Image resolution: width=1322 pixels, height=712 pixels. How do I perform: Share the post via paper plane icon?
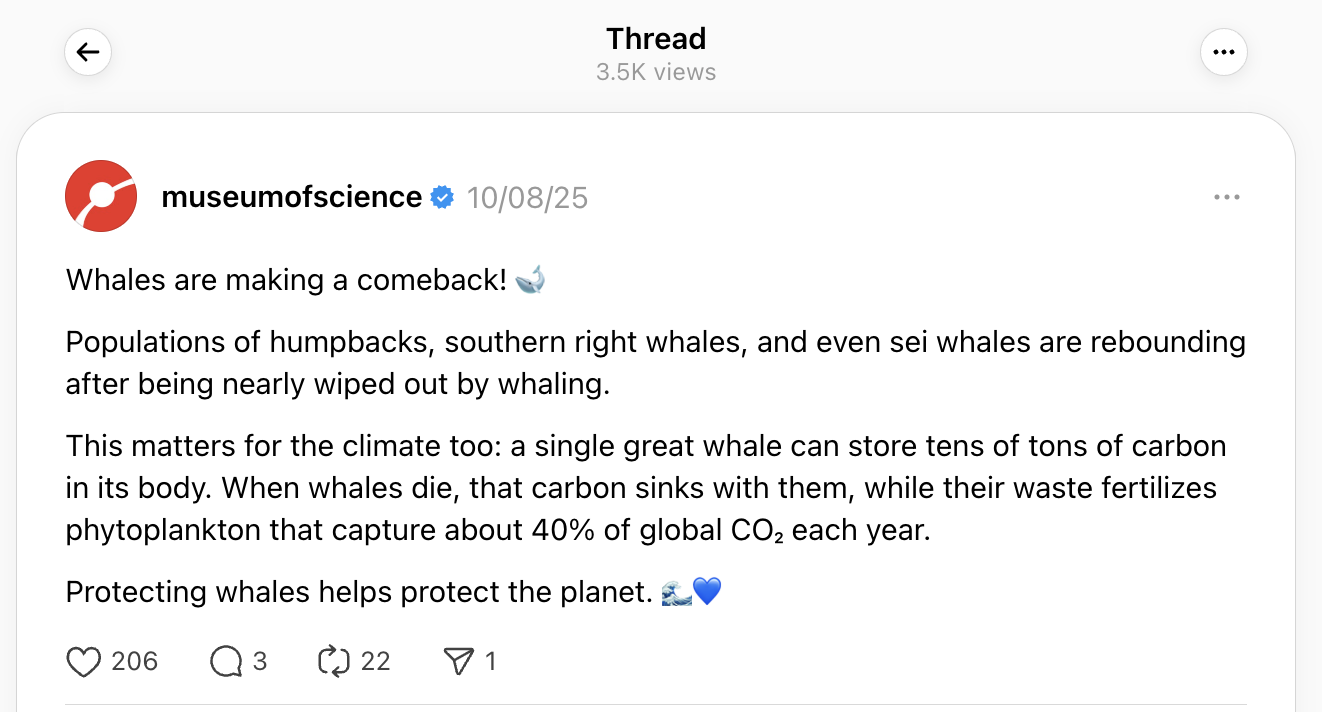(458, 661)
